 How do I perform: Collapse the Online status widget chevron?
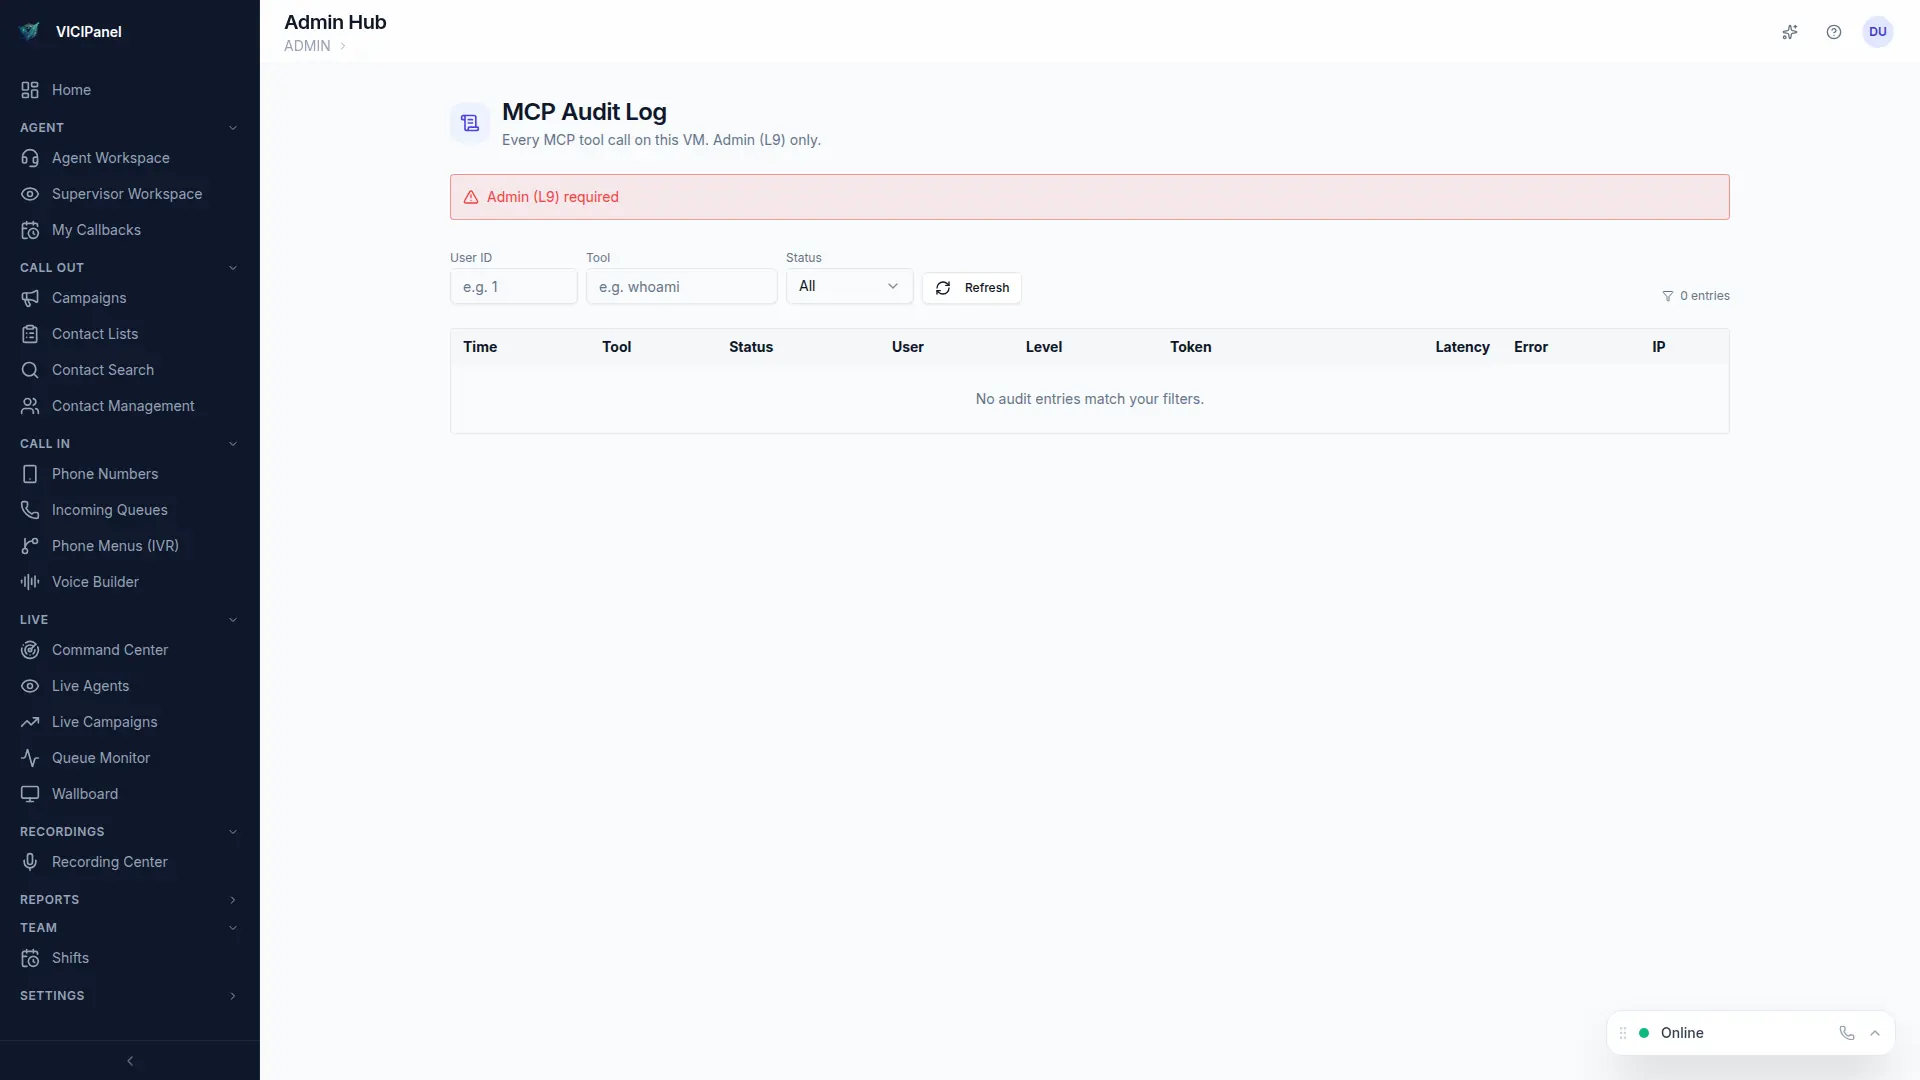coord(1876,1033)
